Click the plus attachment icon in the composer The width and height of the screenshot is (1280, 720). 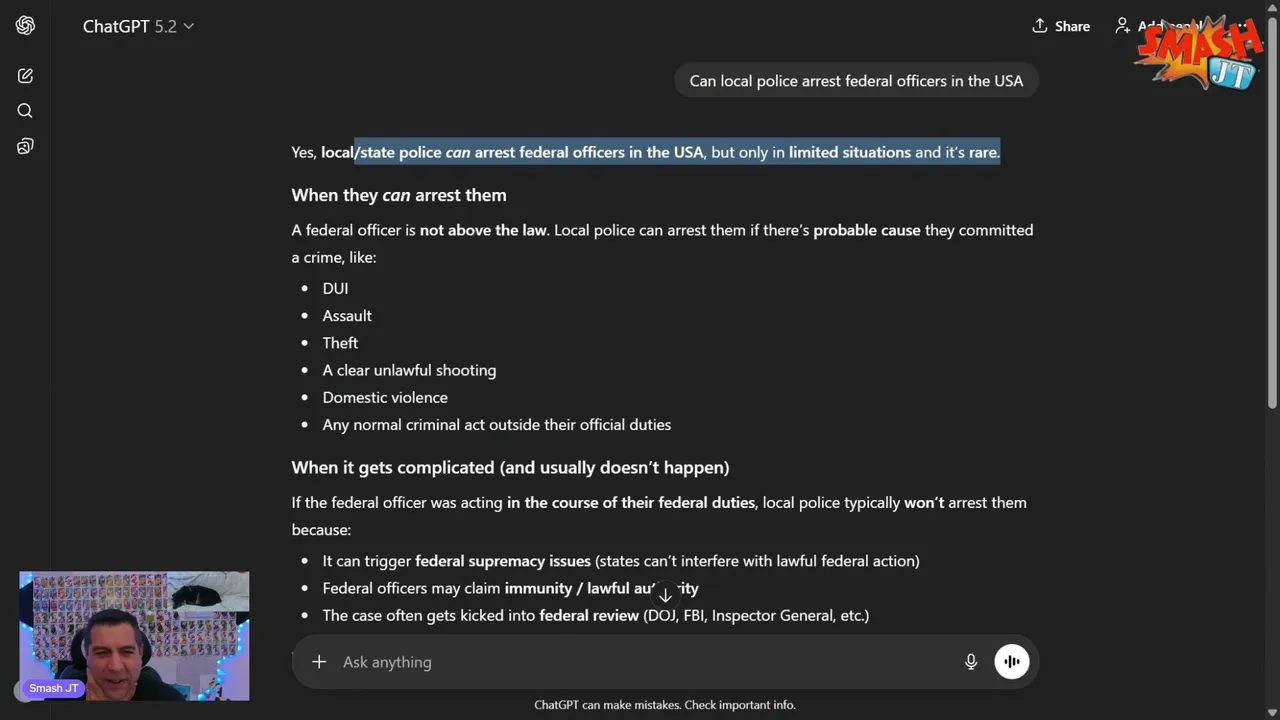coord(319,662)
